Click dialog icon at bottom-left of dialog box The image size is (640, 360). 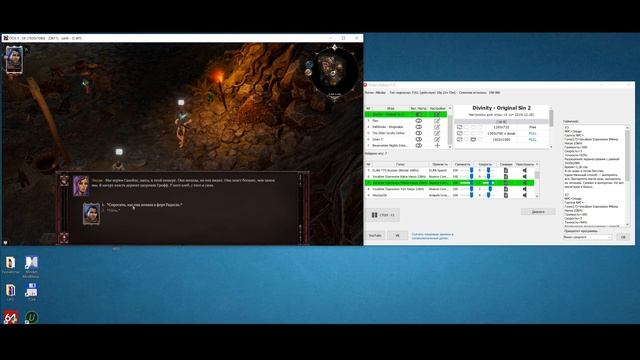pos(64,238)
